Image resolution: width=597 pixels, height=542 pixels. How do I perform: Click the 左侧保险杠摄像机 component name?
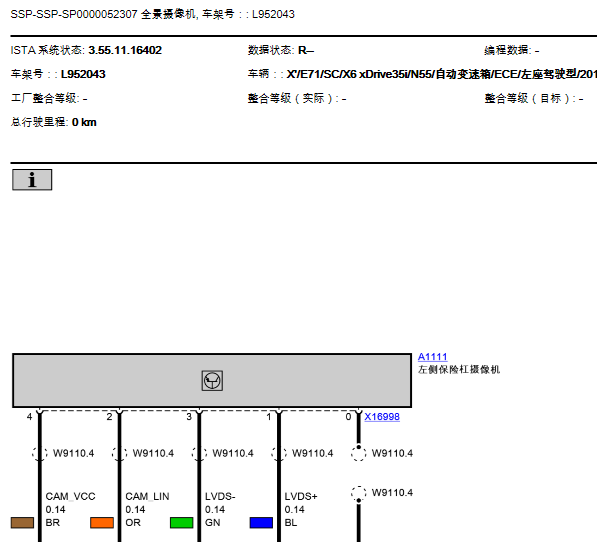tap(459, 370)
